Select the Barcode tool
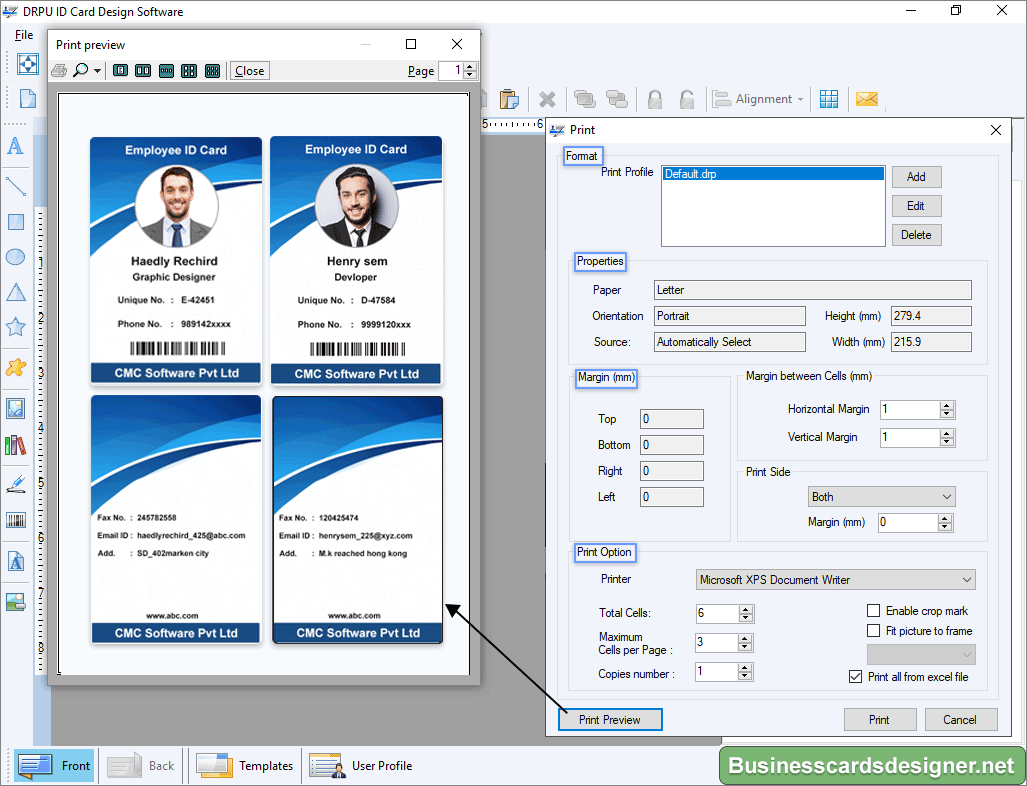1027x786 pixels. 16,521
